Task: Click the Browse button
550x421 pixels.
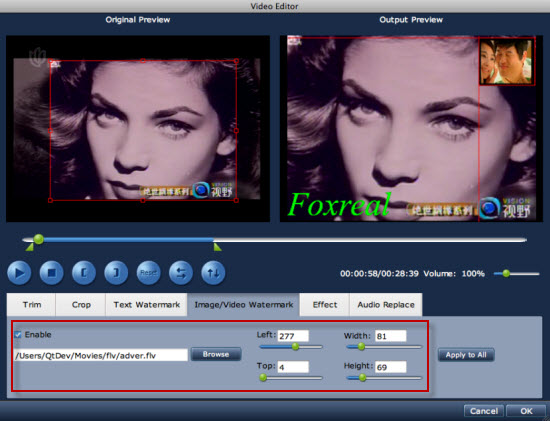Action: (216, 354)
